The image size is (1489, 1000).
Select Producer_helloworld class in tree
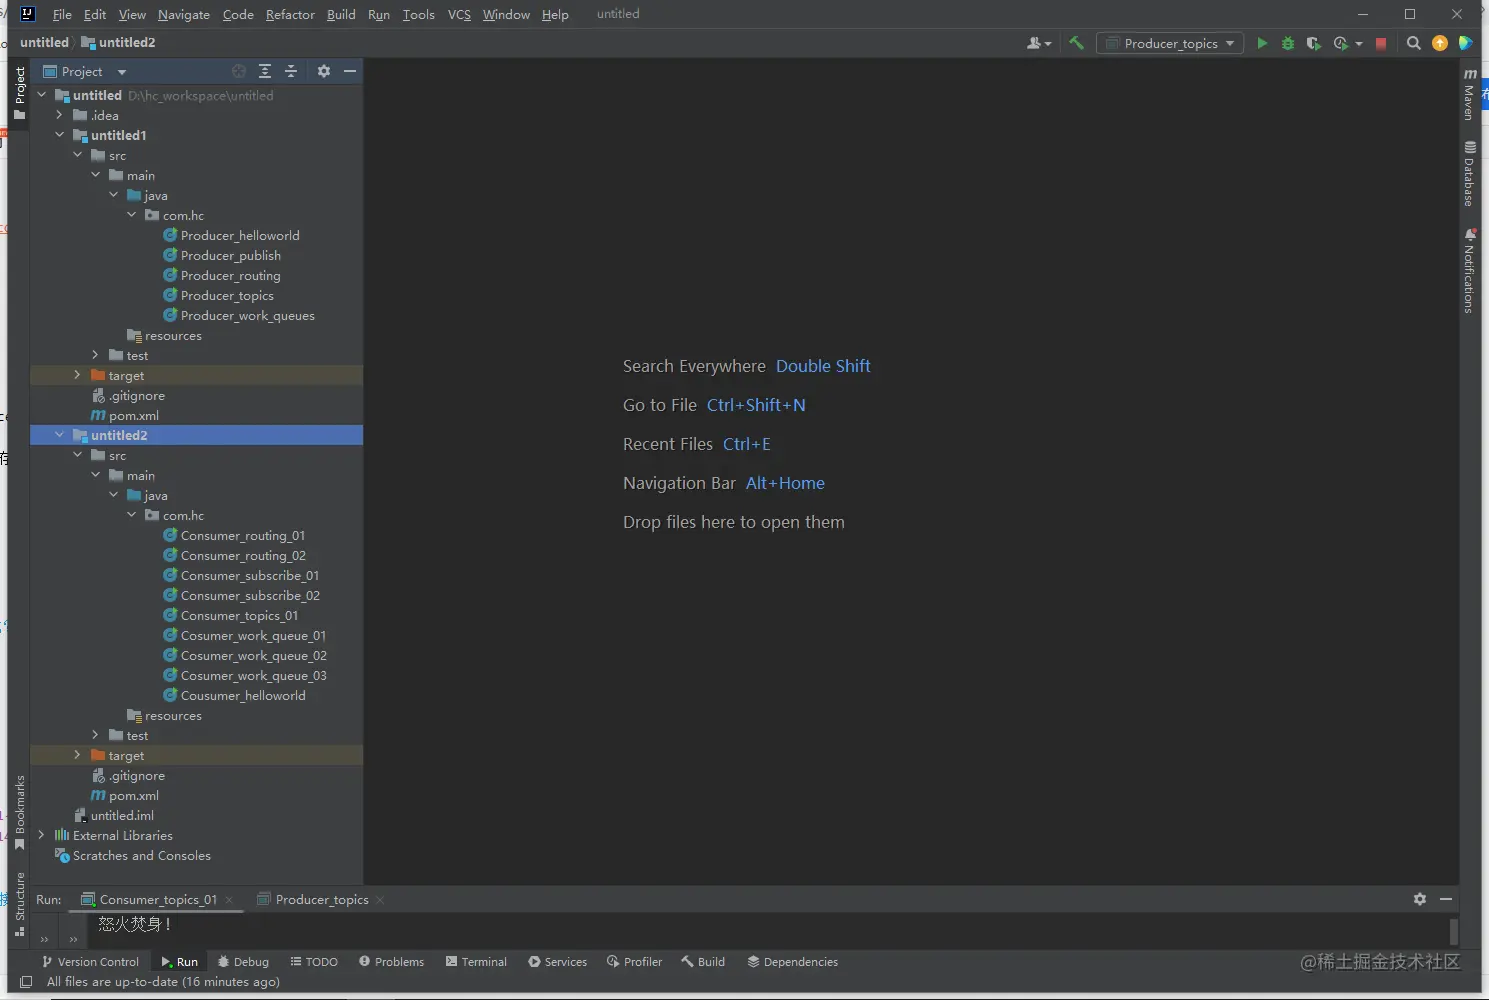coord(240,235)
